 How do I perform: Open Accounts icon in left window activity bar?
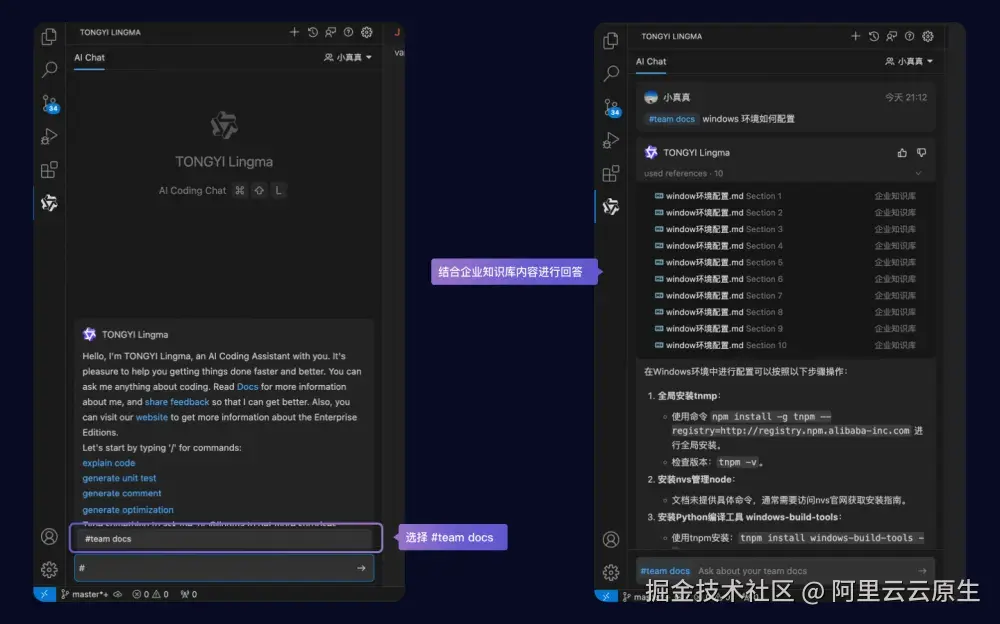[x=49, y=537]
